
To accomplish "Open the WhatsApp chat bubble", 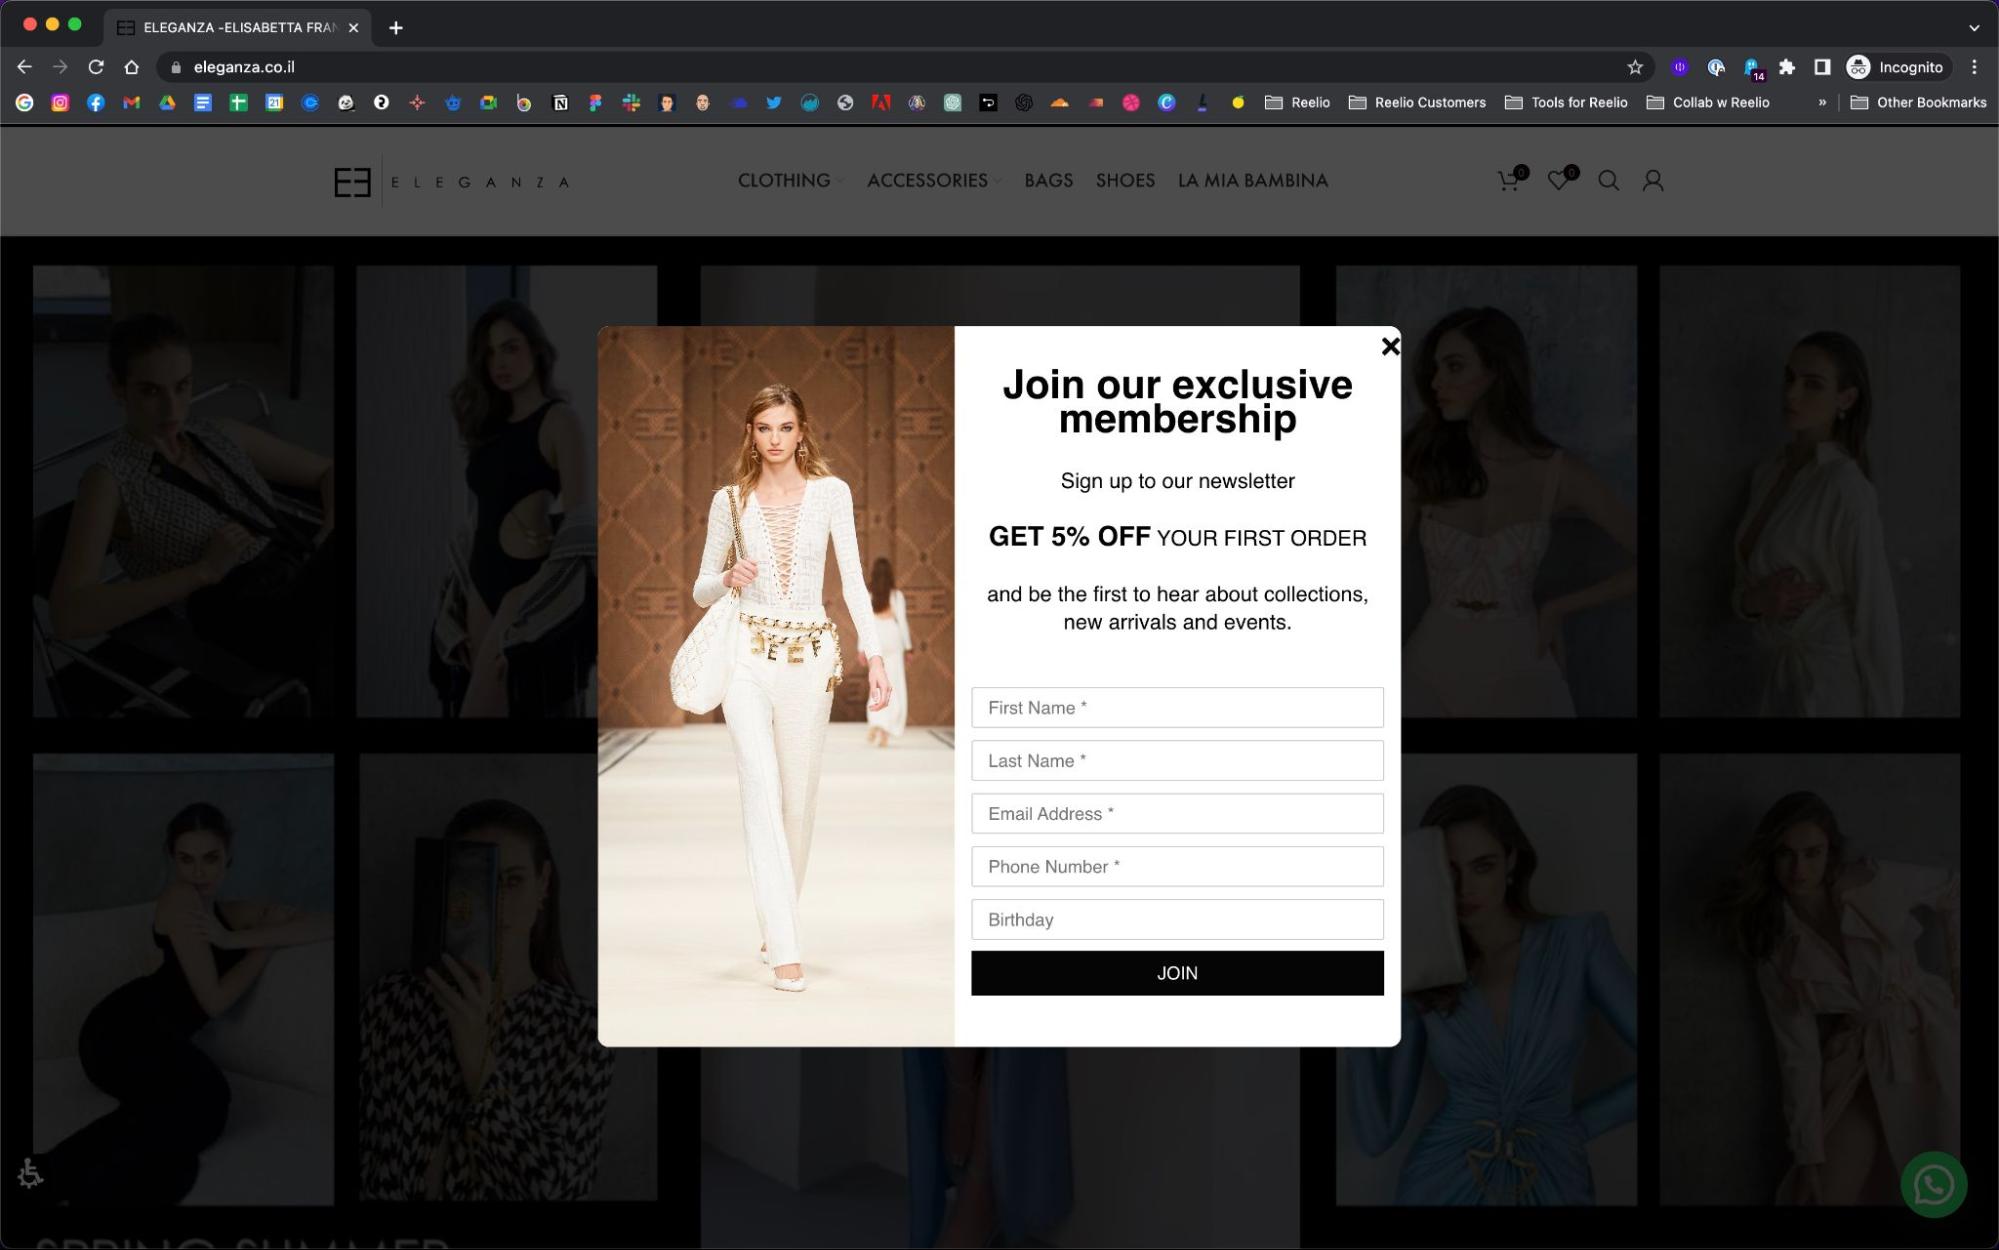I will (1933, 1185).
